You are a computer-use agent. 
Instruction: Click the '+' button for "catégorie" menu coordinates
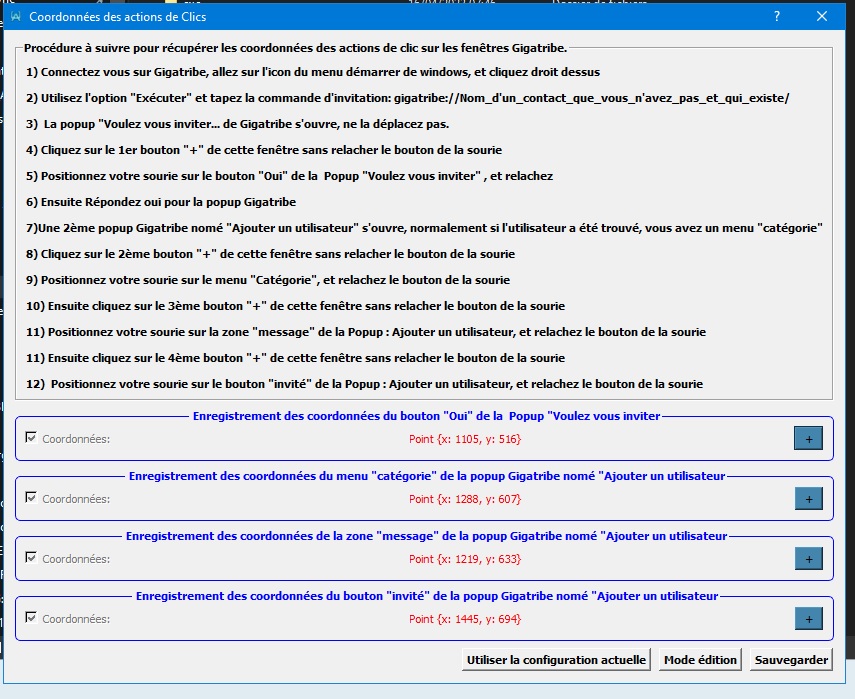pos(808,499)
